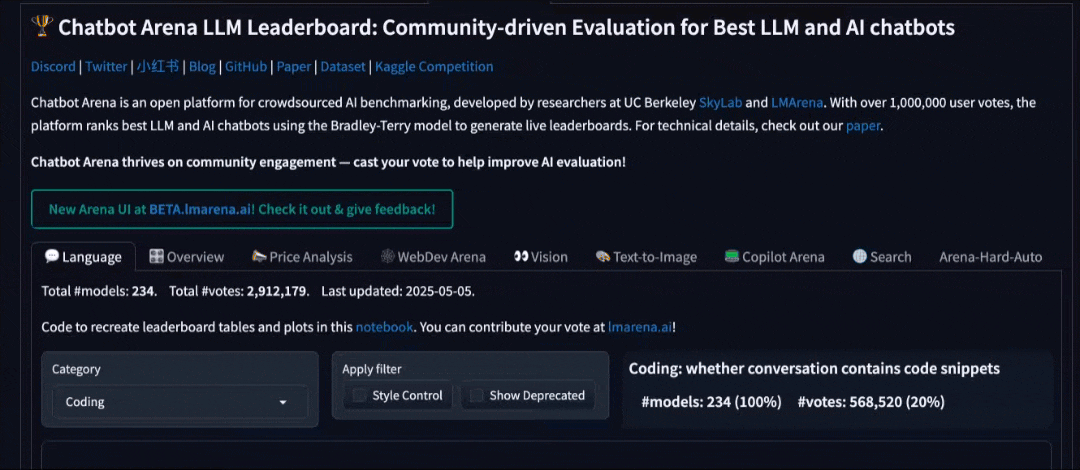The height and width of the screenshot is (470, 1080).
Task: Click the palette icon on Text-to-Image tab
Action: [x=603, y=256]
